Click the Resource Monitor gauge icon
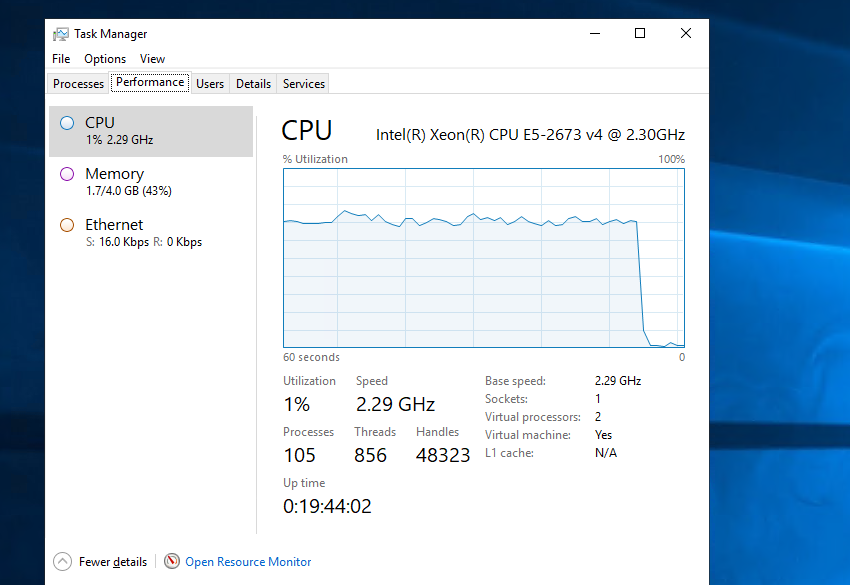Viewport: 850px width, 585px height. coord(172,562)
